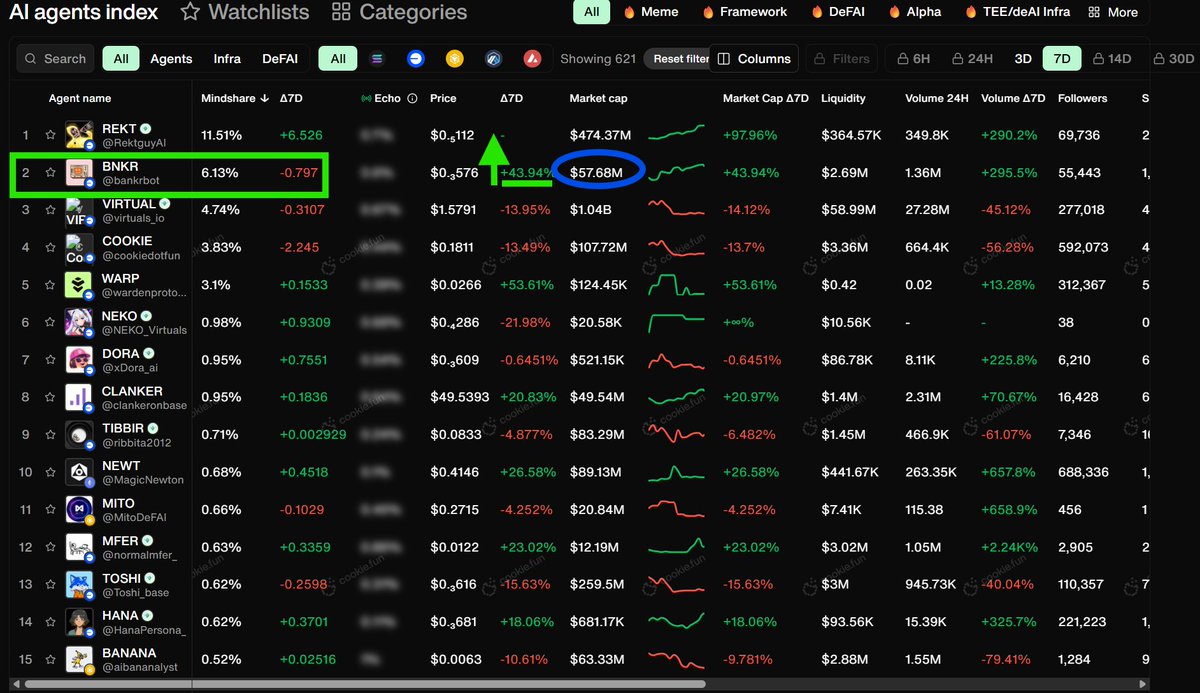
Task: Open the CLANKER agent avatar
Action: [x=80, y=397]
